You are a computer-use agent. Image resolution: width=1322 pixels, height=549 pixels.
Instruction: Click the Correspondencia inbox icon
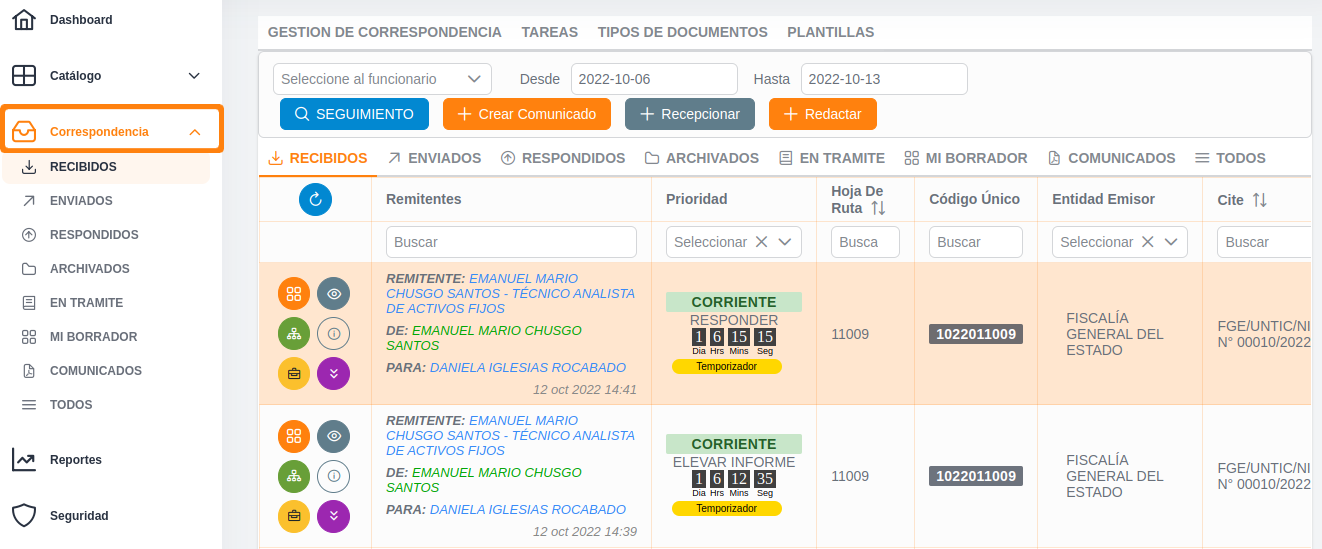(x=24, y=132)
